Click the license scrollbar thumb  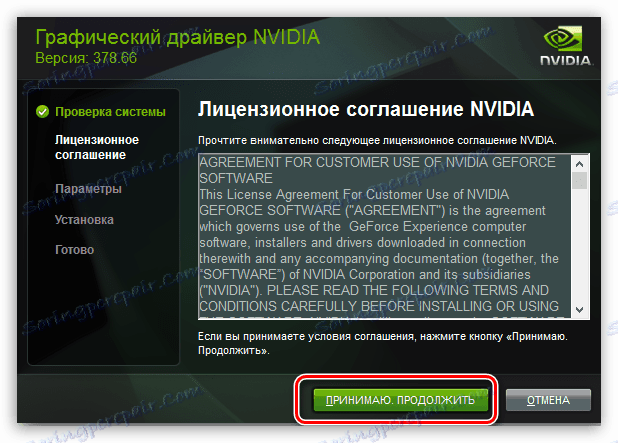(579, 181)
